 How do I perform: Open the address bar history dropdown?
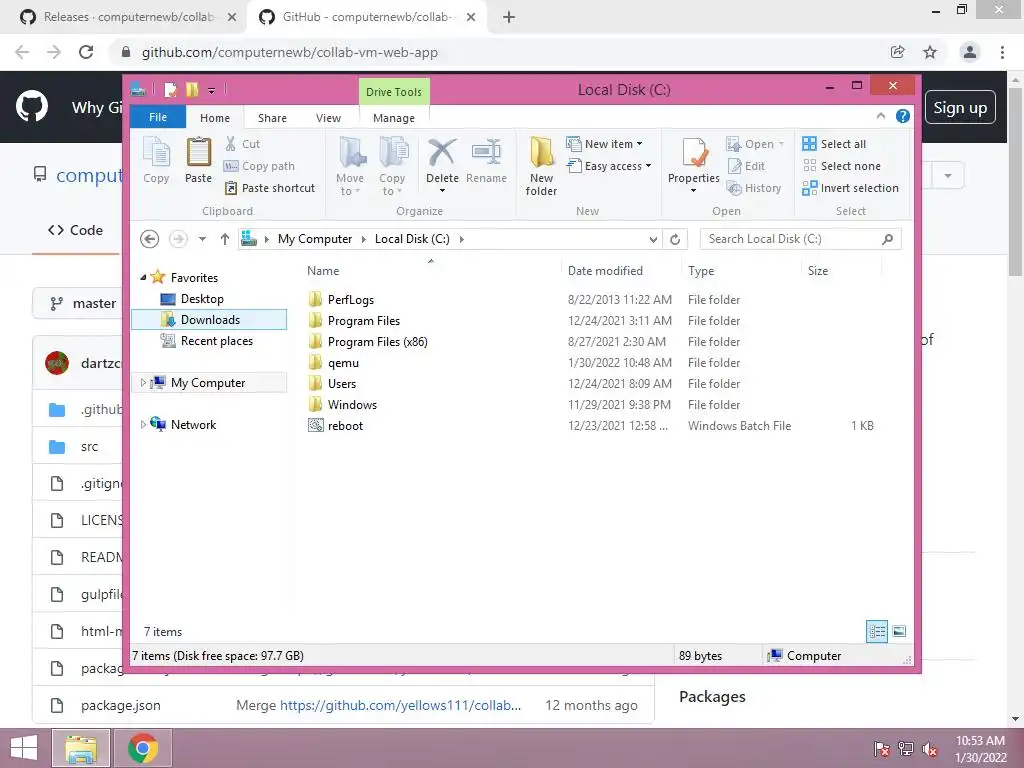point(653,240)
